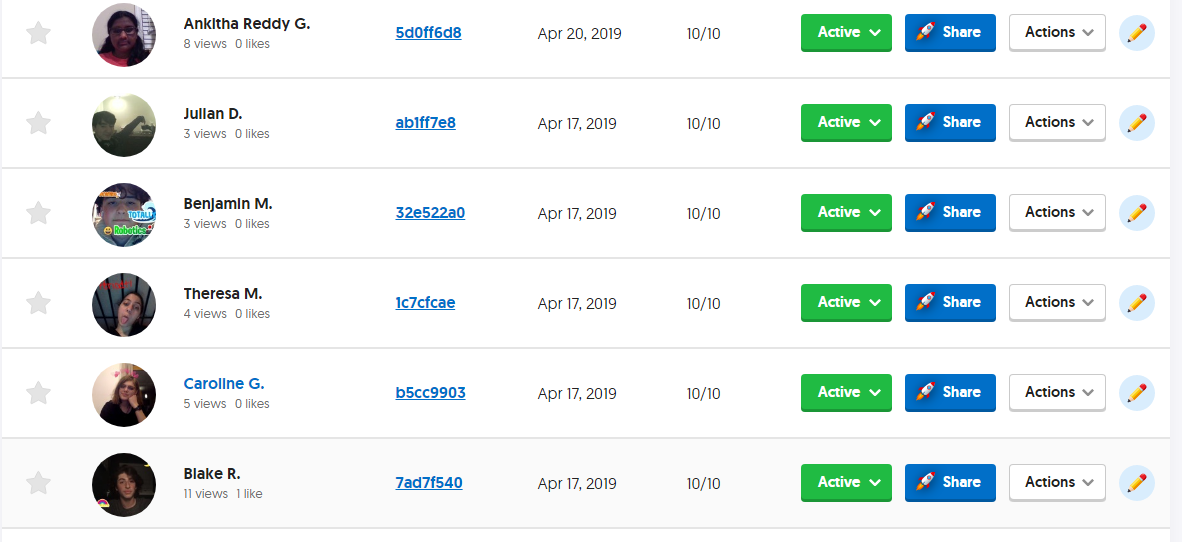Viewport: 1182px width, 542px height.
Task: Open the Actions dropdown for Blake R.
Action: 1057,482
